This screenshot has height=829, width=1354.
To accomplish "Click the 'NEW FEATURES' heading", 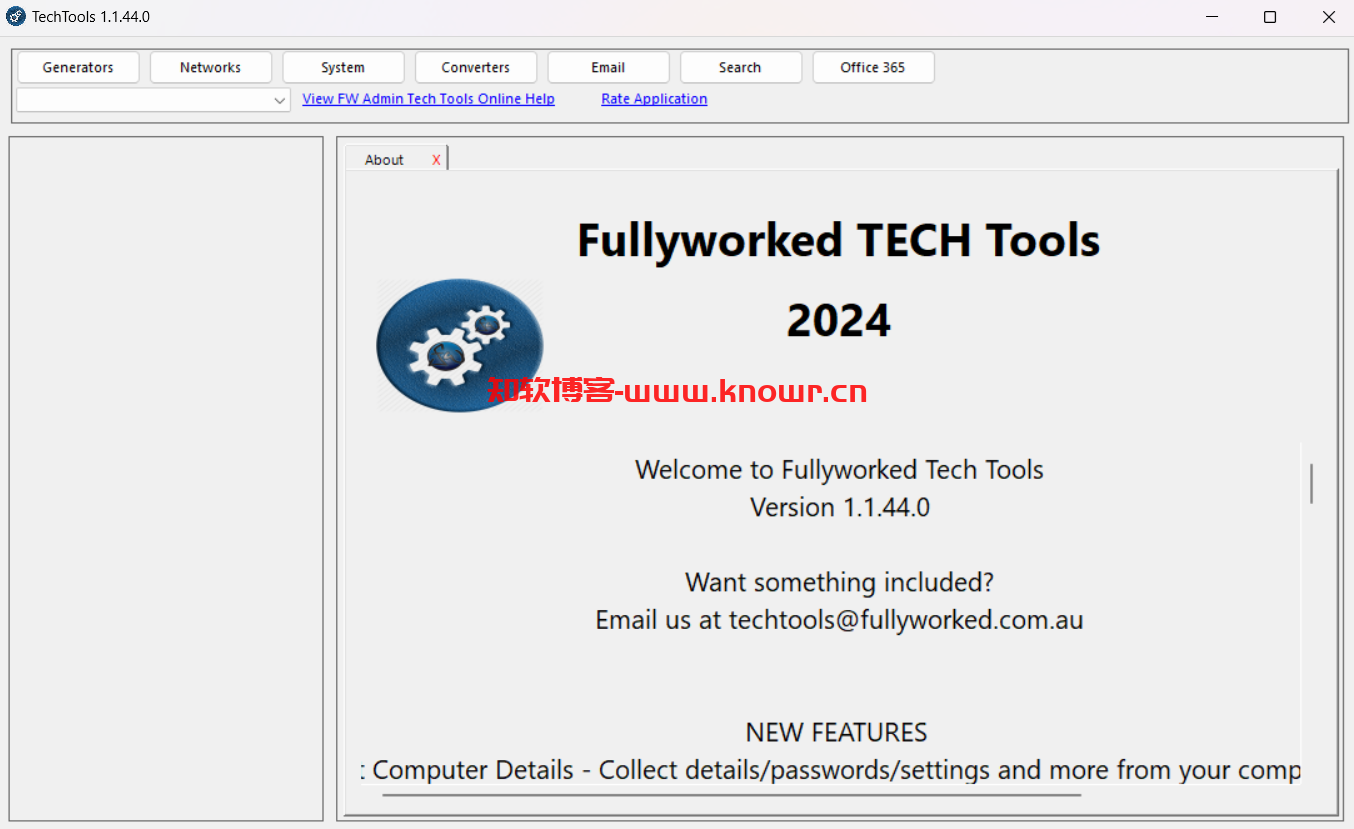I will point(836,733).
